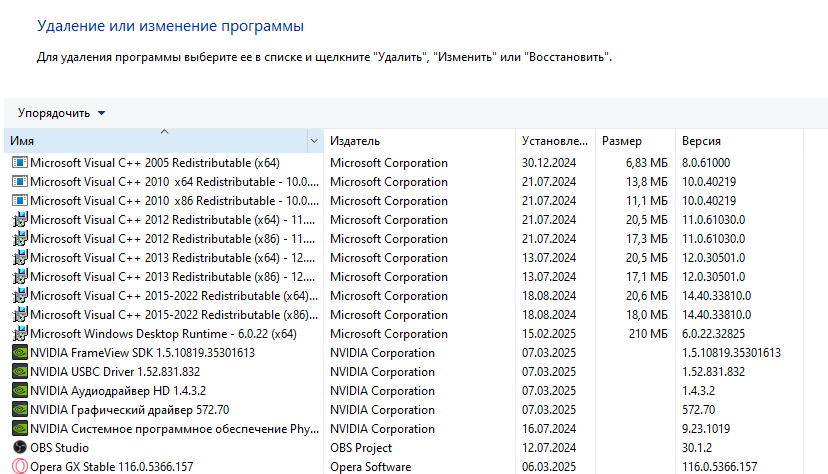Click the Visual C++ 2013 Redistributable (x86) icon
The height and width of the screenshot is (474, 828).
[20, 277]
